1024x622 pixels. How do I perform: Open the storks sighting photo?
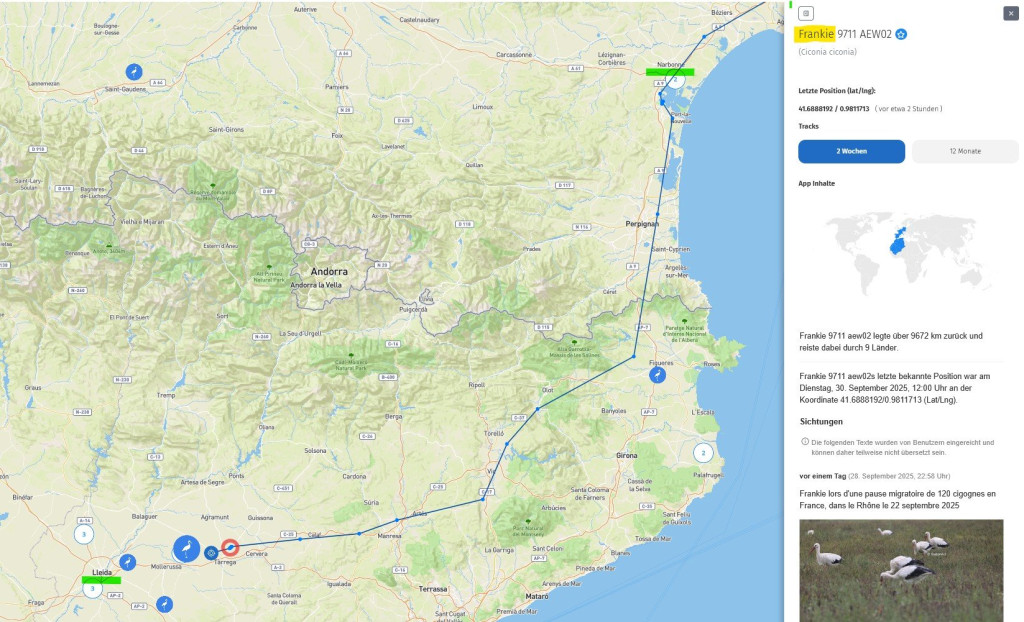pyautogui.click(x=900, y=570)
